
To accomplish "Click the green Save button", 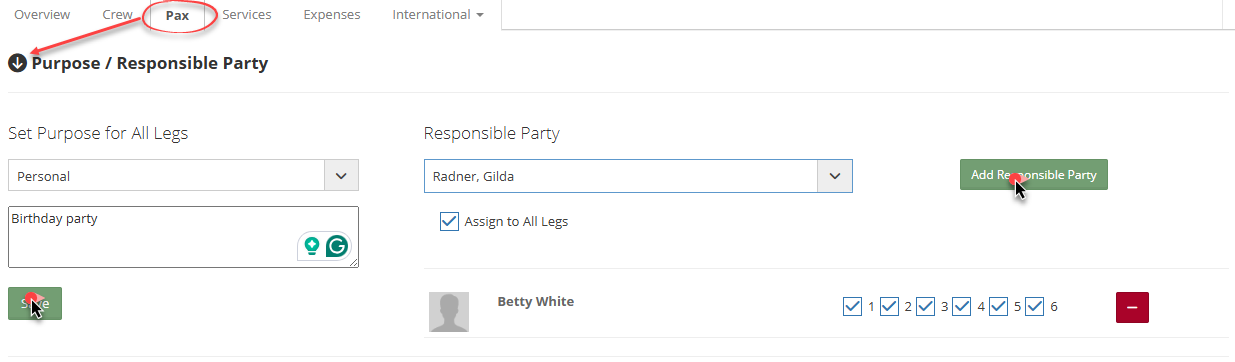I will click(35, 303).
